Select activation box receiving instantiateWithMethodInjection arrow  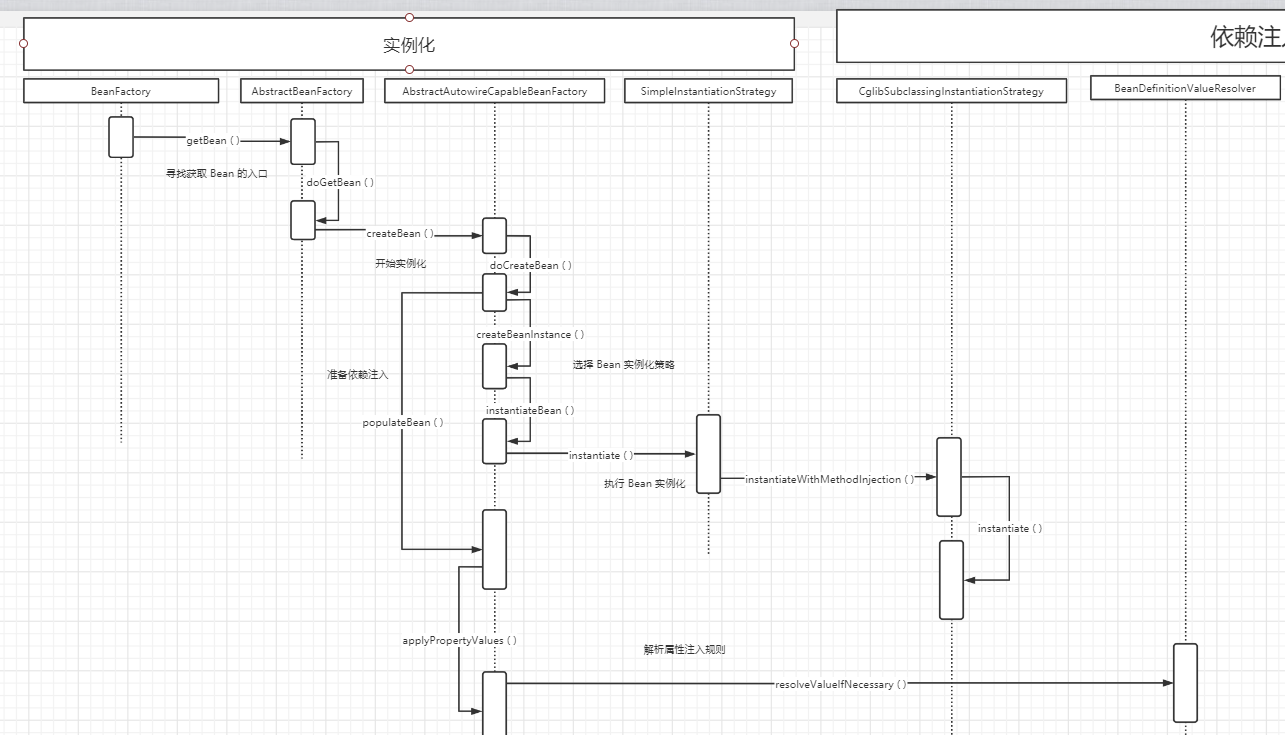pyautogui.click(x=949, y=477)
